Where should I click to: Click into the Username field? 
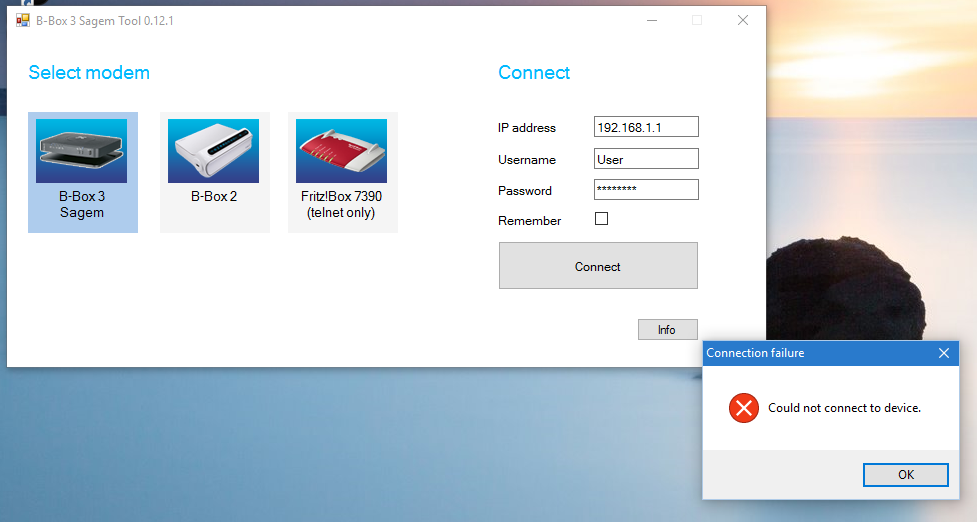click(645, 159)
